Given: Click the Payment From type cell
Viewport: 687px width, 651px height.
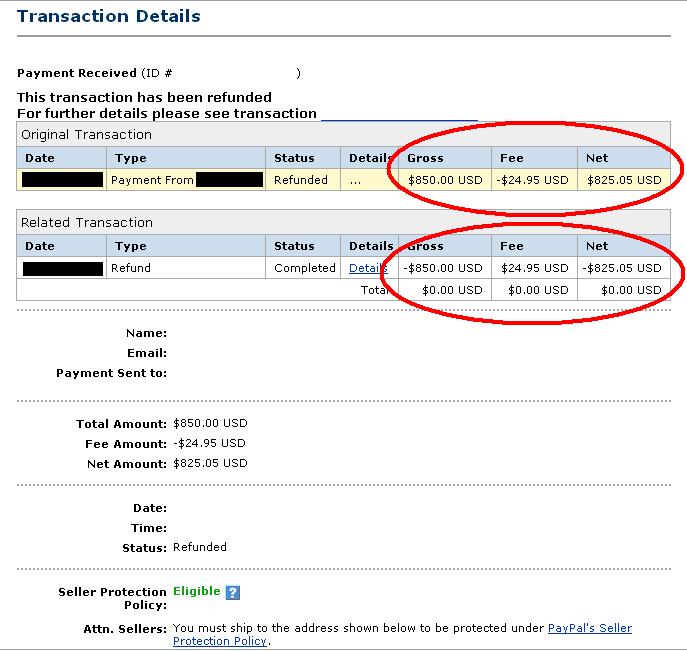Looking at the screenshot, I should pyautogui.click(x=151, y=180).
